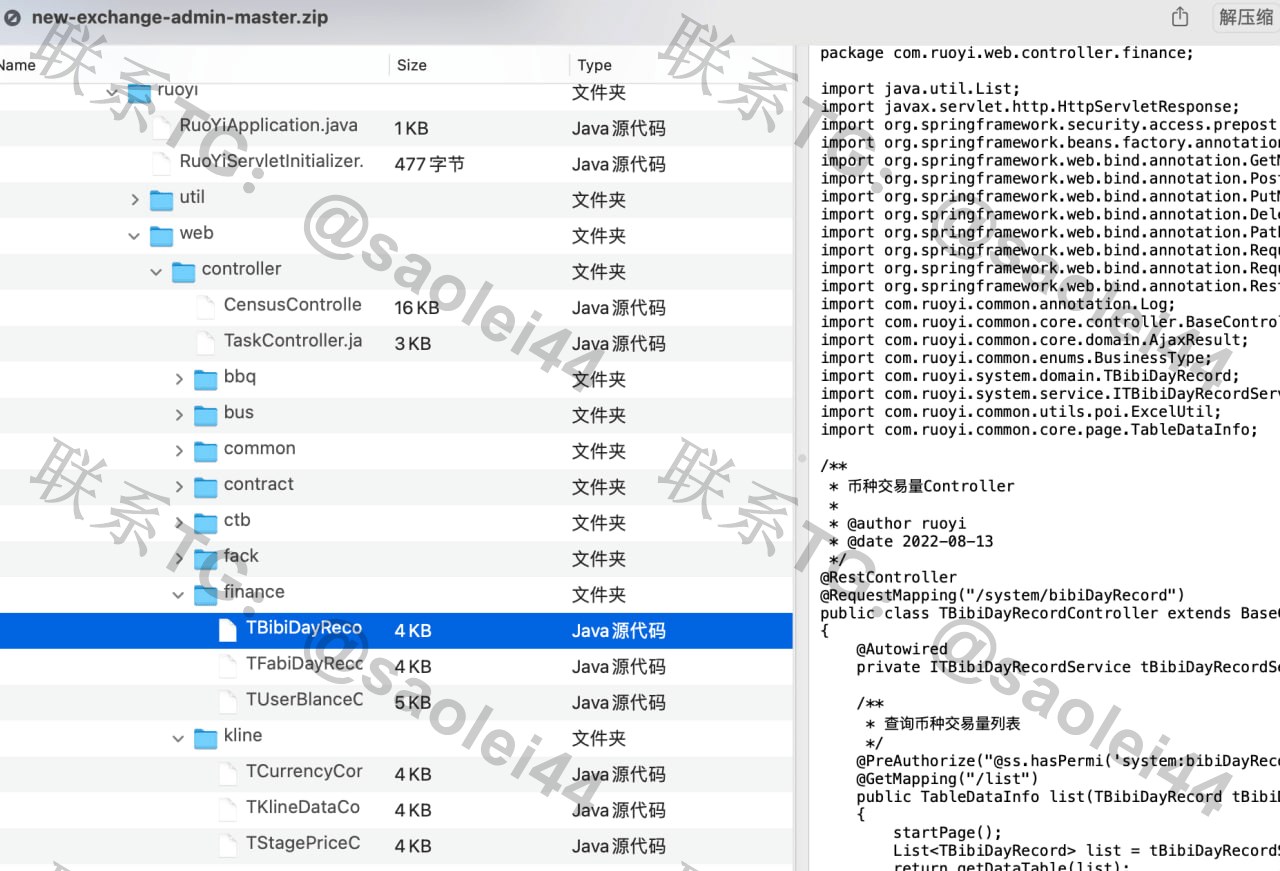
Task: Select the TStagePriceC file icon
Action: (228, 845)
